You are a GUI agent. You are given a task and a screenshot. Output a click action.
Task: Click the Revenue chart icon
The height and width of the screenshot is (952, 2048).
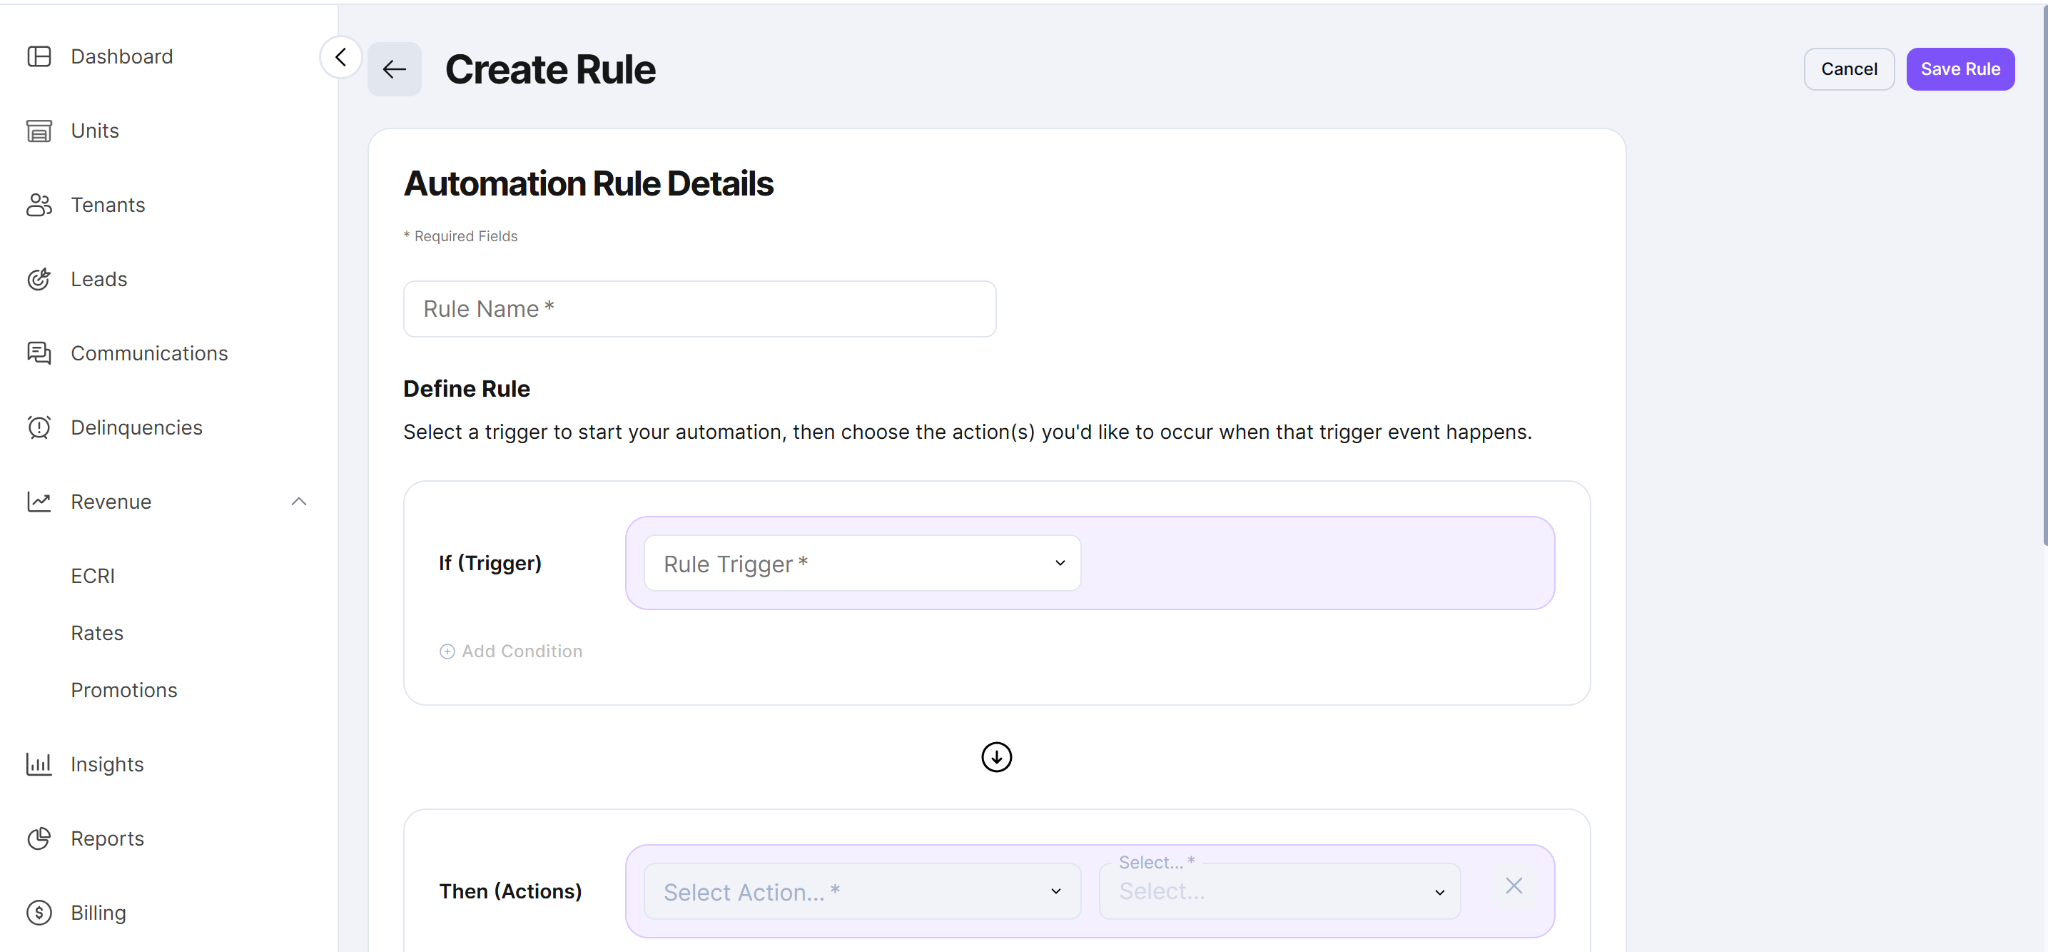39,502
